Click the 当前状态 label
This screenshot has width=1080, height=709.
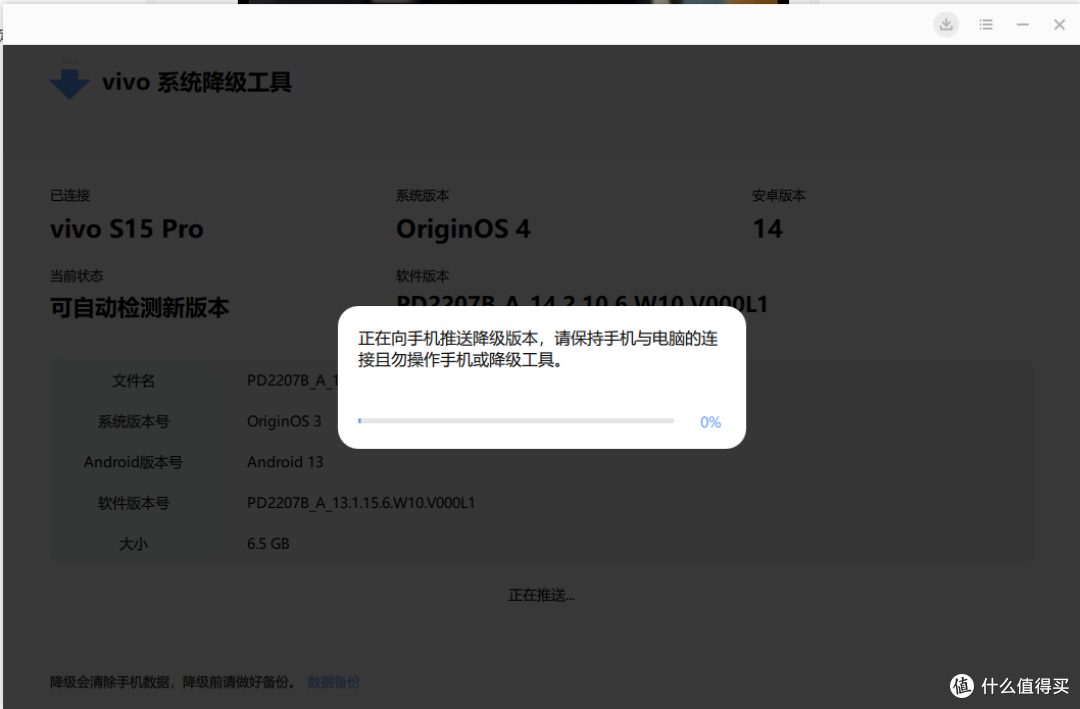point(76,276)
